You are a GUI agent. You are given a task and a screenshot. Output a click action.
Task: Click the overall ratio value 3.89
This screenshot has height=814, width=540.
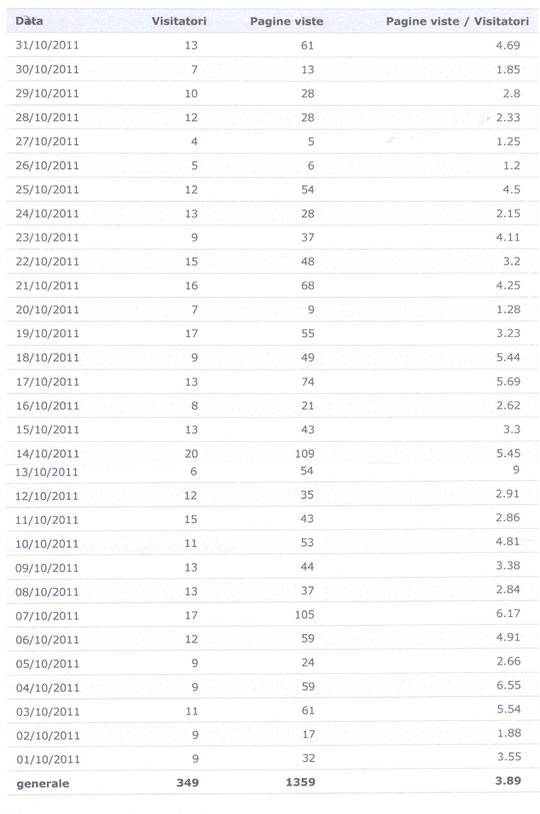(508, 781)
